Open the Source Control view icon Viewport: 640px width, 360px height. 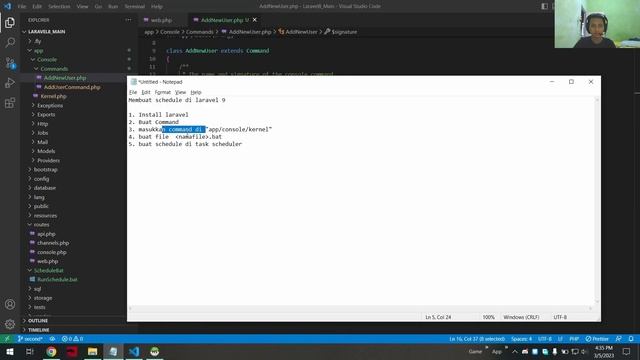point(10,62)
